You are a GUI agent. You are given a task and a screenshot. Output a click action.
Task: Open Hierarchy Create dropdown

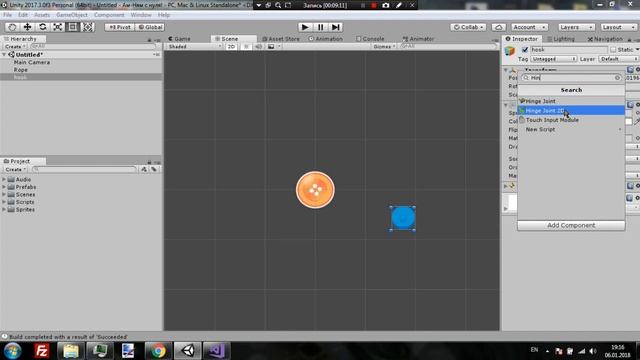click(x=15, y=47)
